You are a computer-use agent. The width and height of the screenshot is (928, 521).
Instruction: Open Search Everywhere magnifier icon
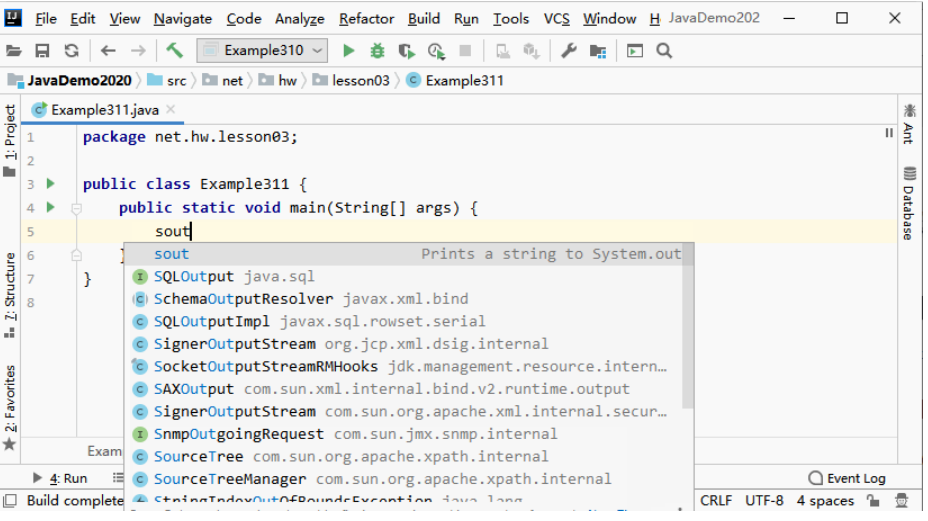click(x=664, y=51)
